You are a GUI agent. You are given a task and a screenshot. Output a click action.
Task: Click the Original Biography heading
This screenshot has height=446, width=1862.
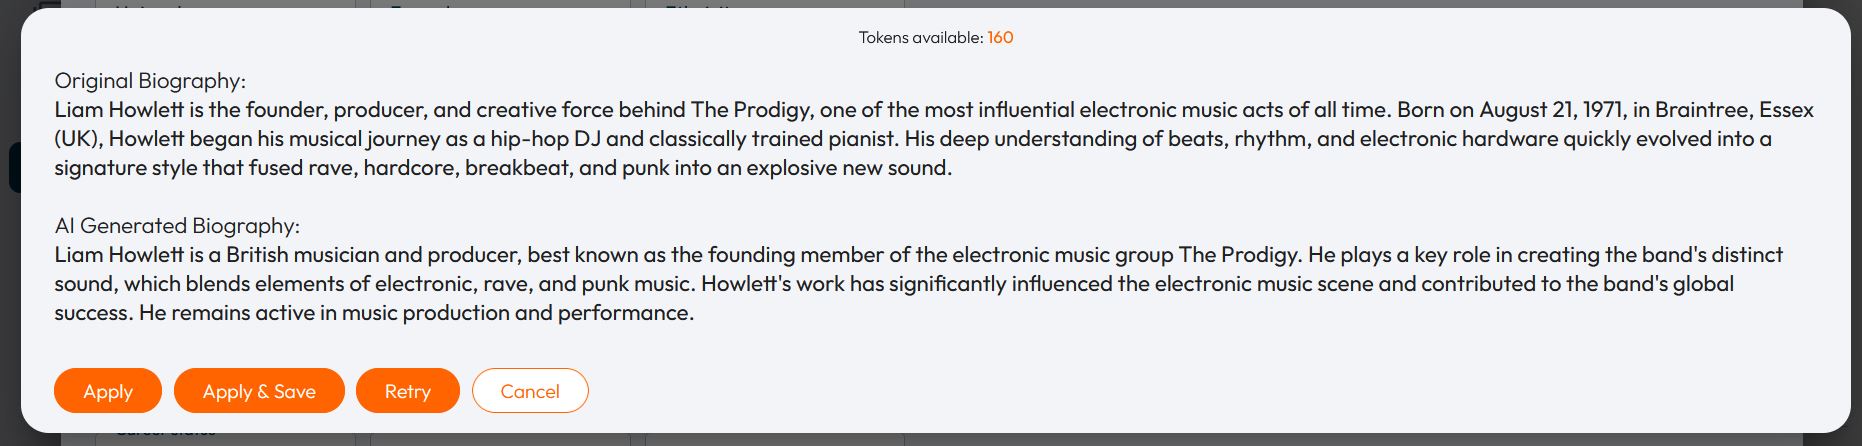pyautogui.click(x=150, y=81)
